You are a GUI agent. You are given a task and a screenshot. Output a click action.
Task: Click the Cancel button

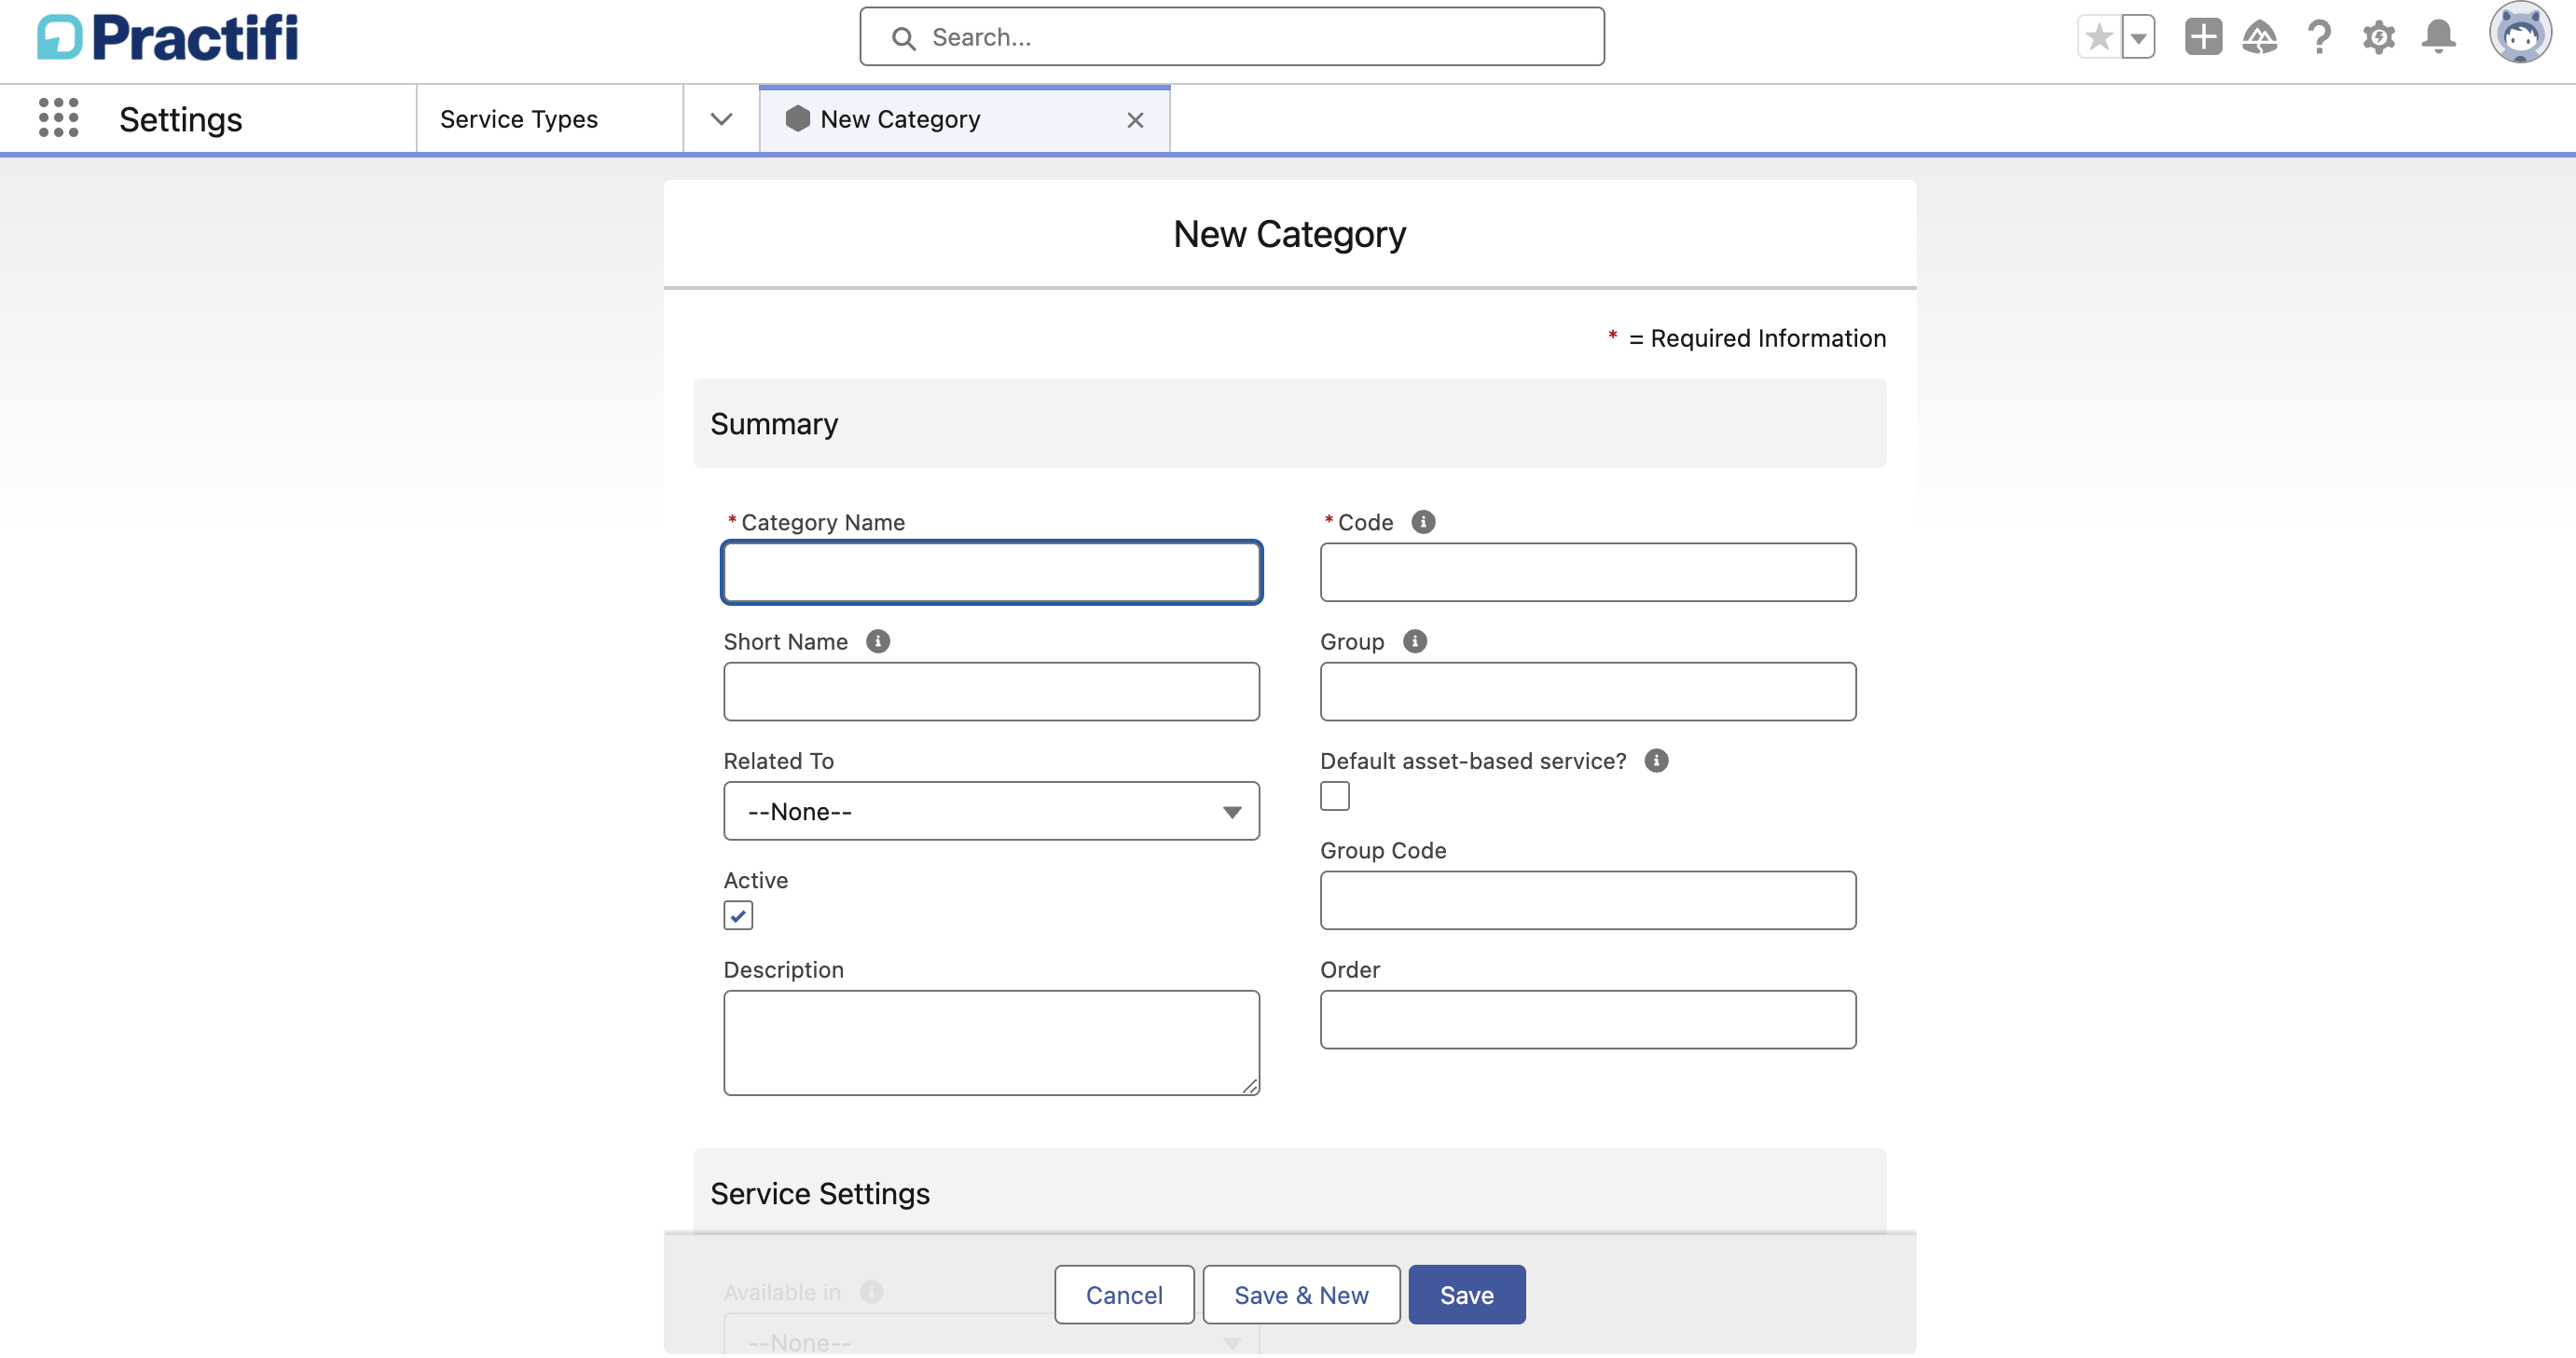pos(1124,1294)
